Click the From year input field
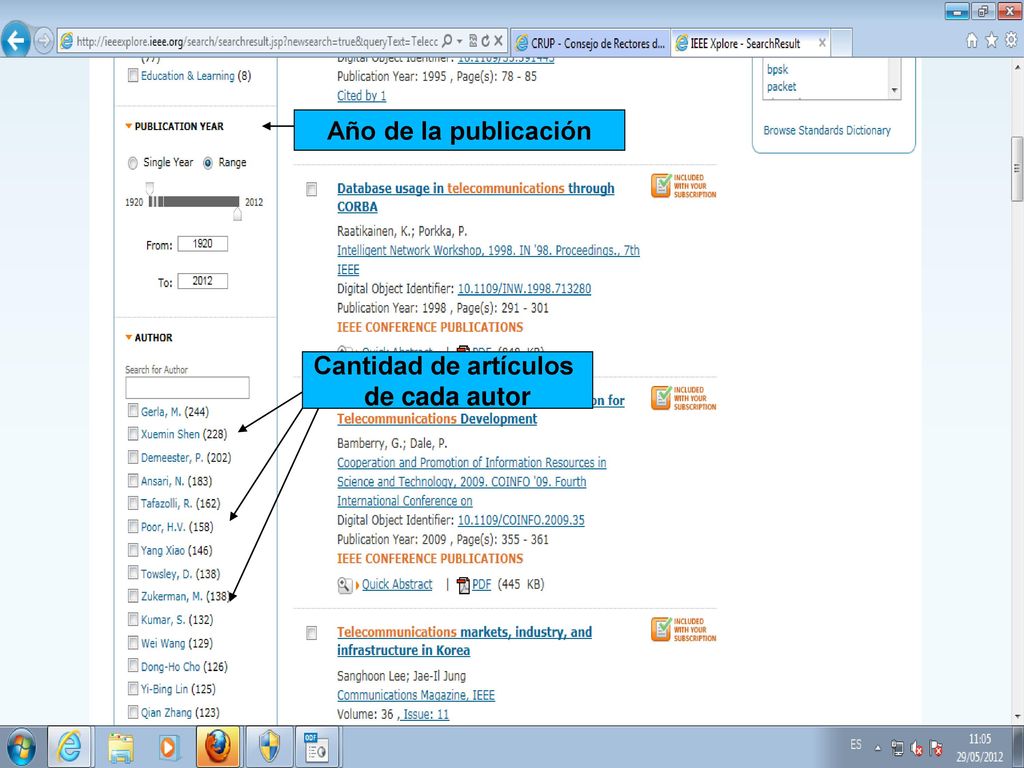 (202, 244)
